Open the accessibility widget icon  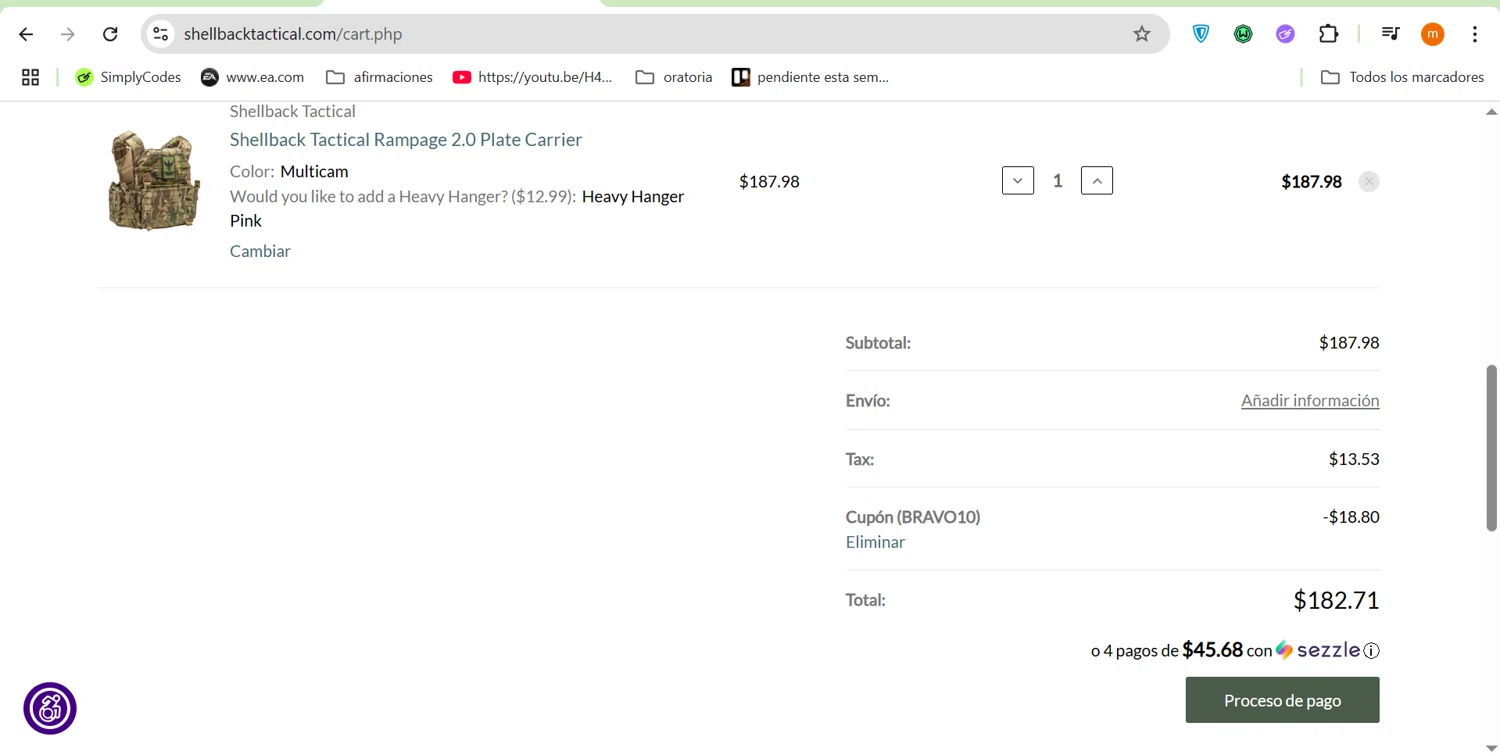tap(50, 708)
